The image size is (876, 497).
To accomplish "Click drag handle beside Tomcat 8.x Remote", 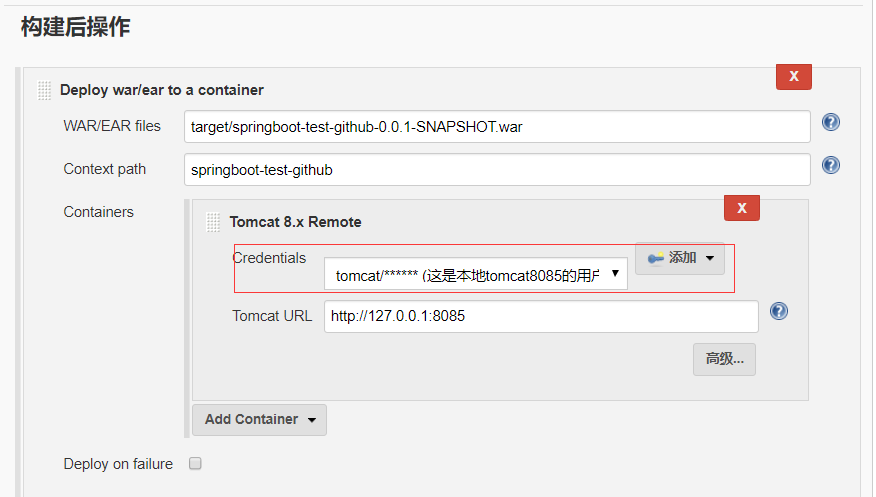I will (213, 222).
